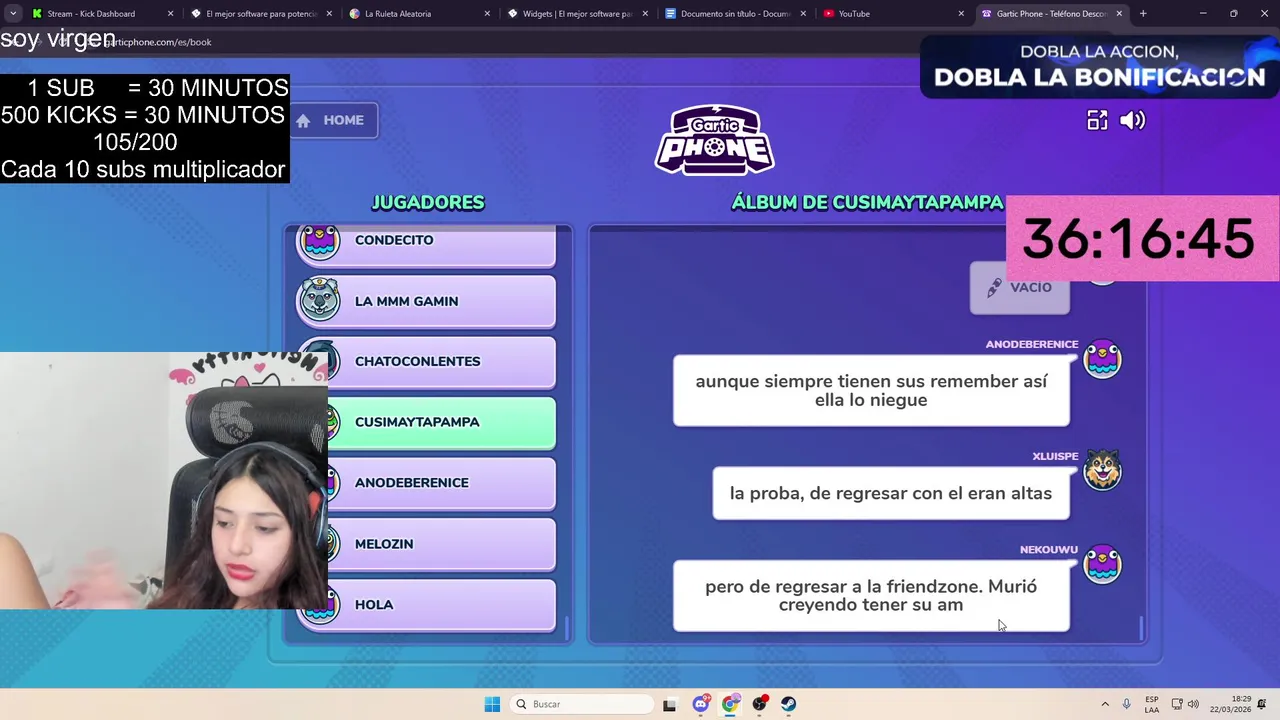The image size is (1280, 720).
Task: Open the tab search dropdown arrow
Action: tap(13, 14)
